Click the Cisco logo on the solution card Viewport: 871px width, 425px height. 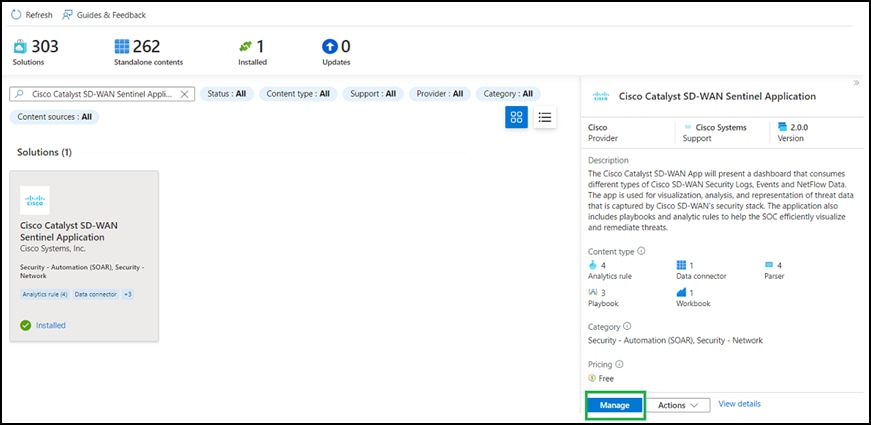(x=35, y=201)
